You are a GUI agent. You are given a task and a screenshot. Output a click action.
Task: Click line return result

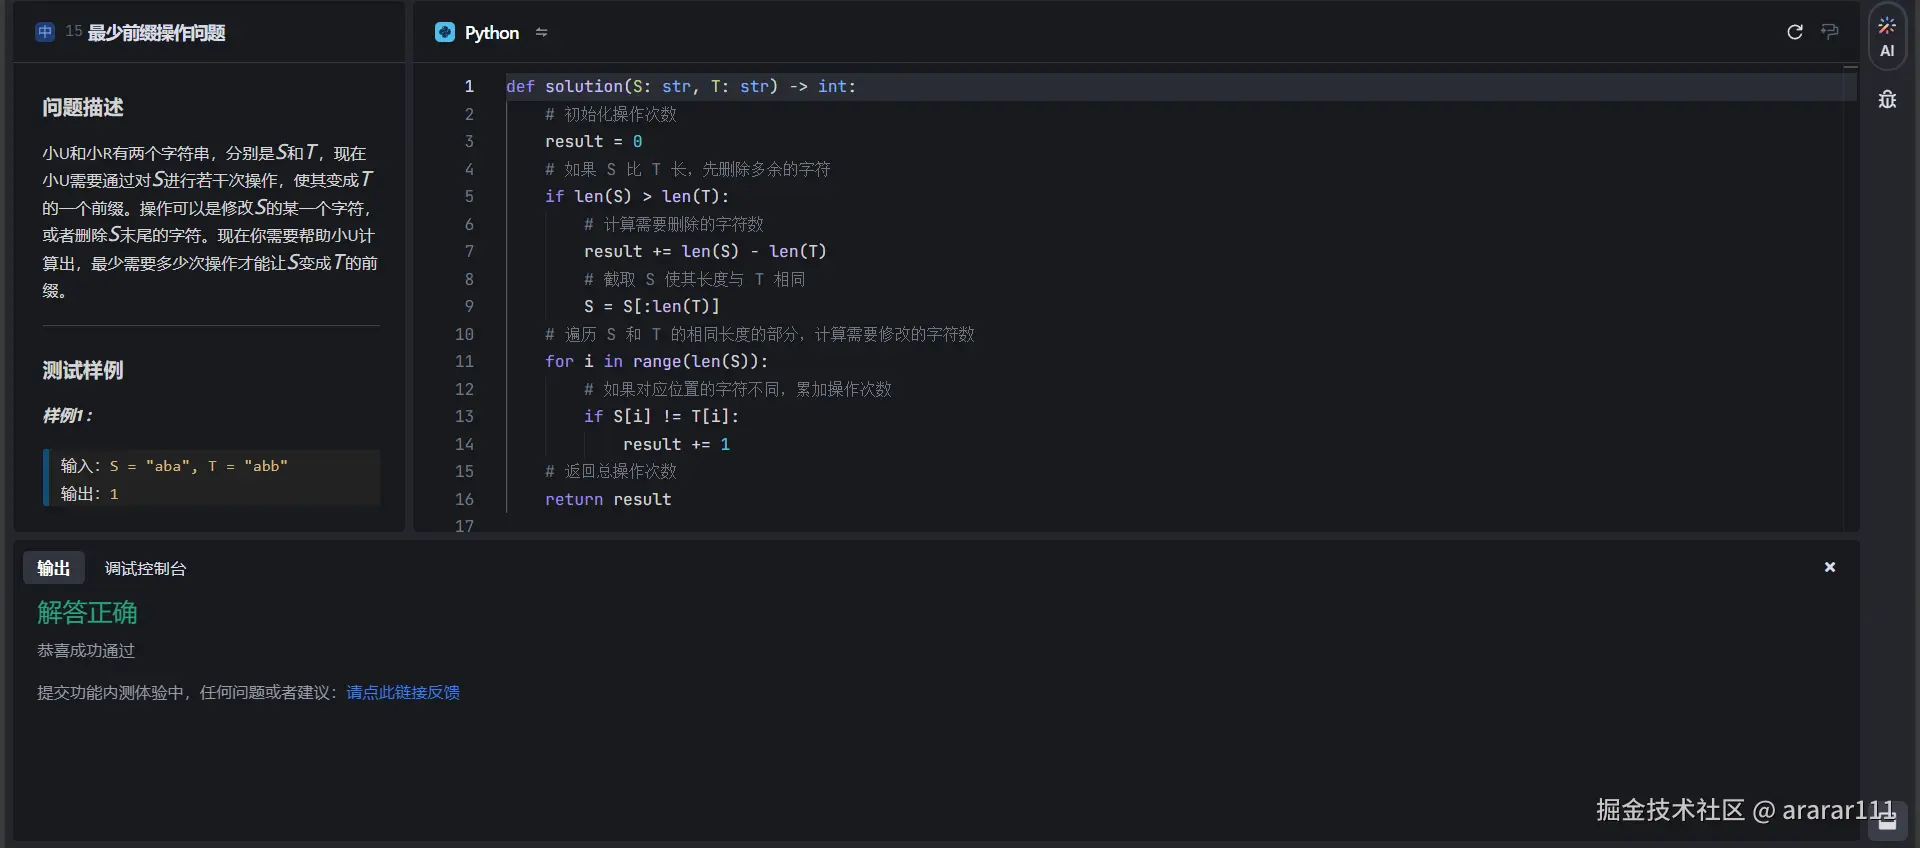[608, 499]
